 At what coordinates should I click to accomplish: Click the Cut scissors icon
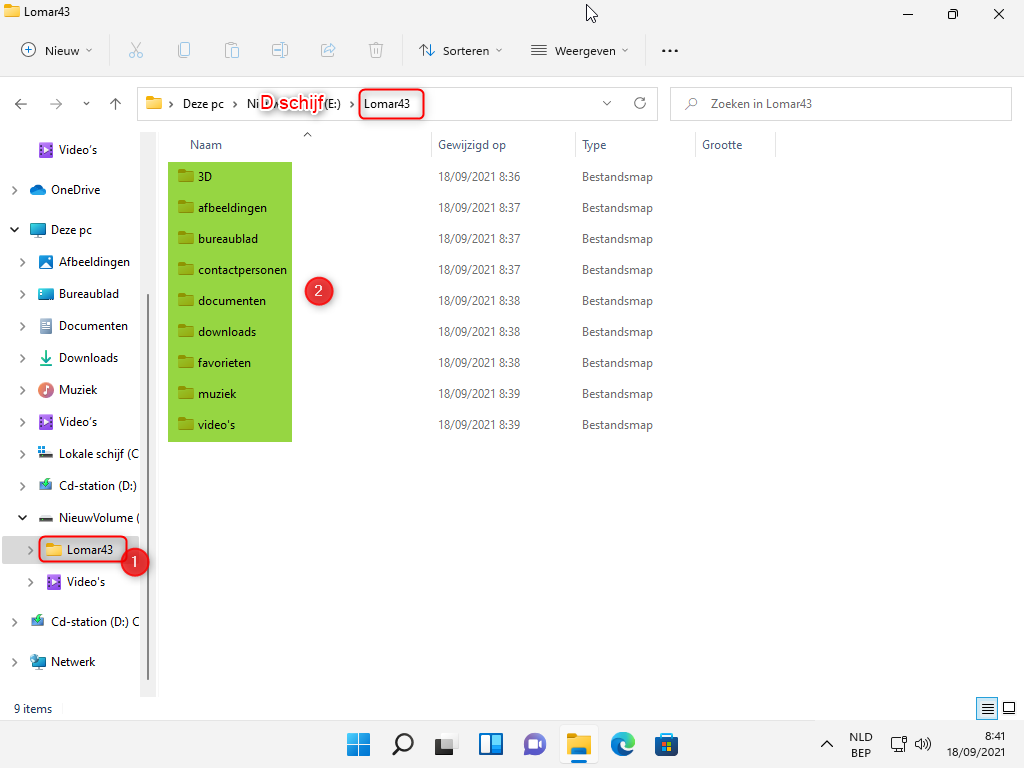(x=136, y=50)
